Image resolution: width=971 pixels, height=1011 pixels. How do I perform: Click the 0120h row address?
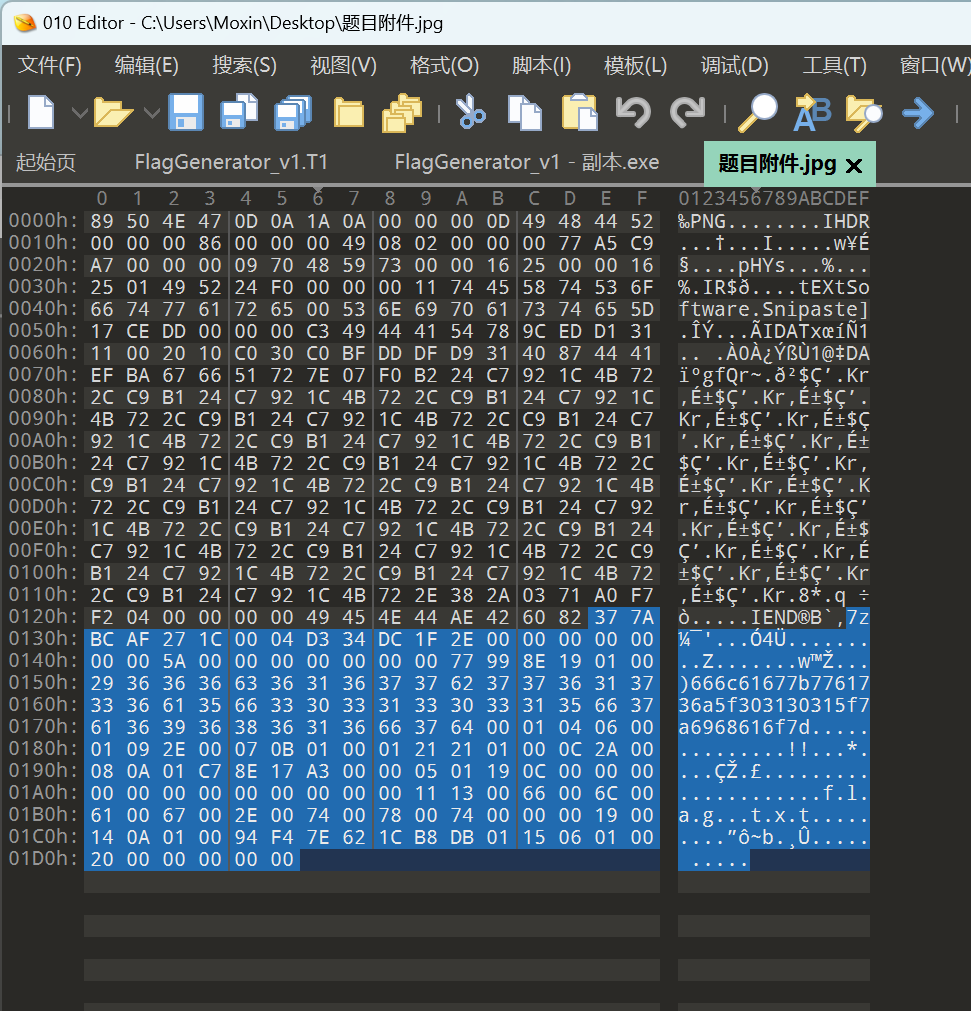43,616
